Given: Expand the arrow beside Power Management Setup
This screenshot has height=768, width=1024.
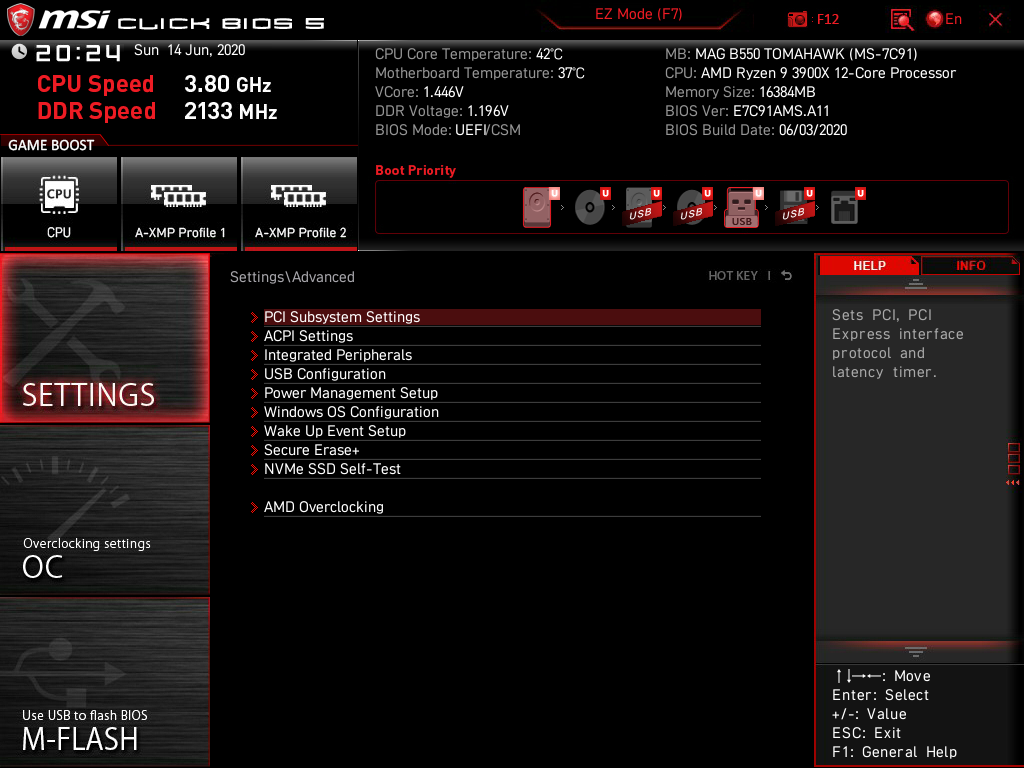Looking at the screenshot, I should coord(254,393).
